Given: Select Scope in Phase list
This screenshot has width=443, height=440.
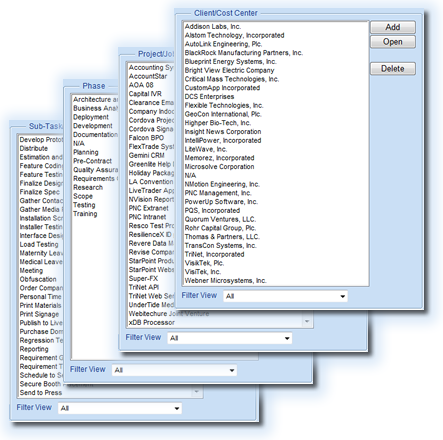Looking at the screenshot, I should 83,196.
